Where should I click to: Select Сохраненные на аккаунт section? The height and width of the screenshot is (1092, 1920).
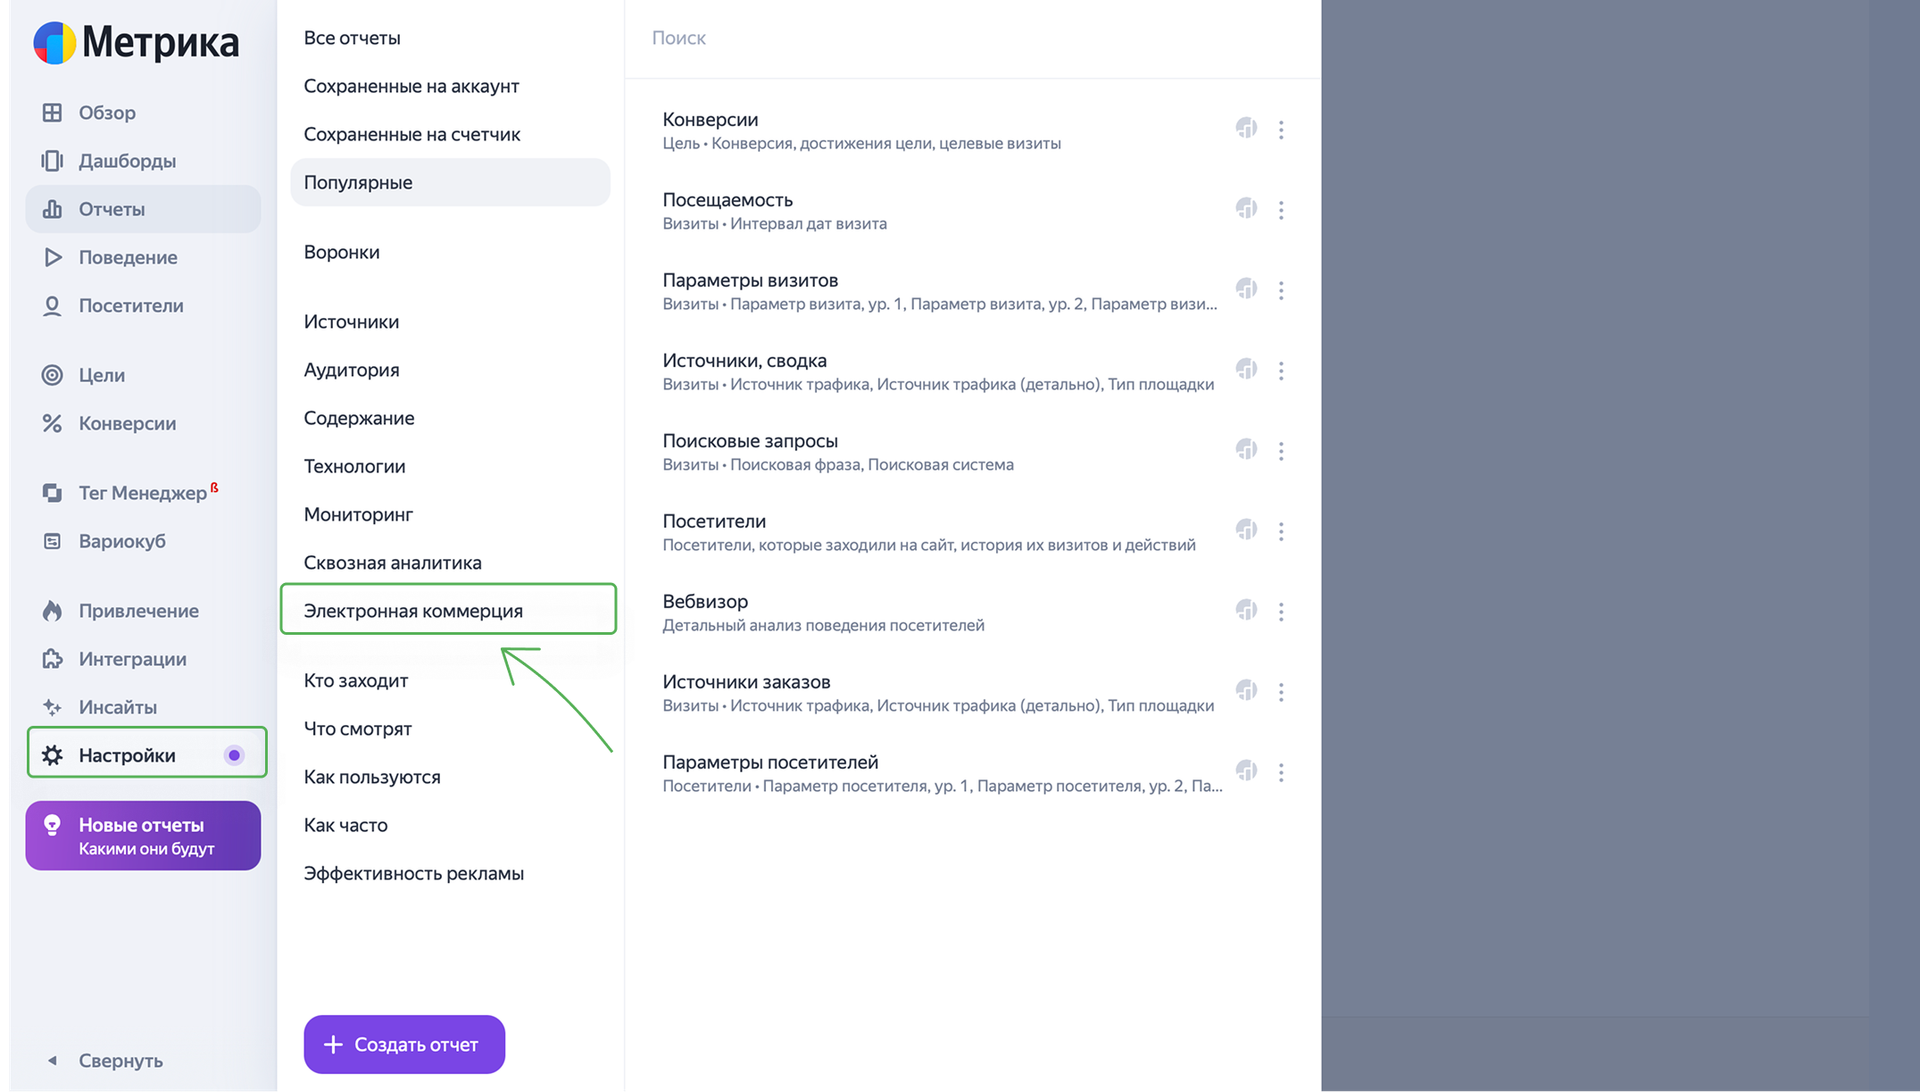[x=411, y=86]
